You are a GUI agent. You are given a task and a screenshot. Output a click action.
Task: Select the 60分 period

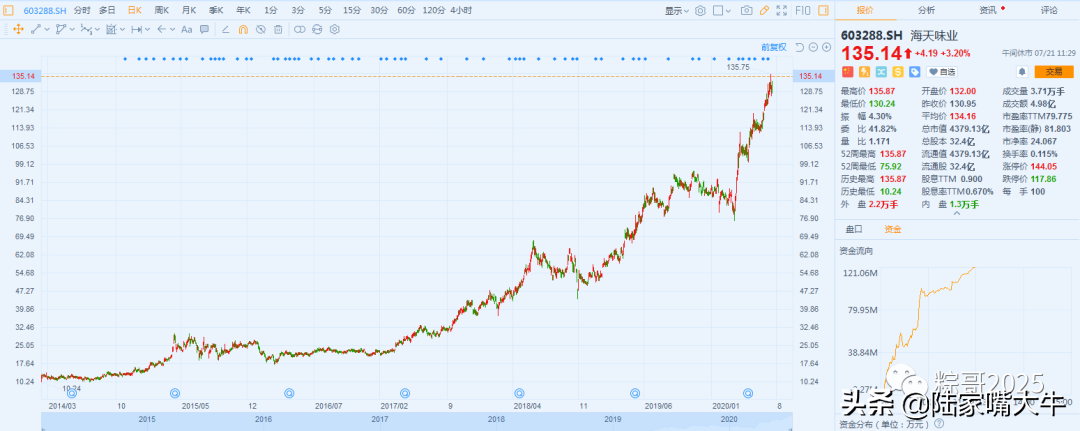(x=406, y=10)
